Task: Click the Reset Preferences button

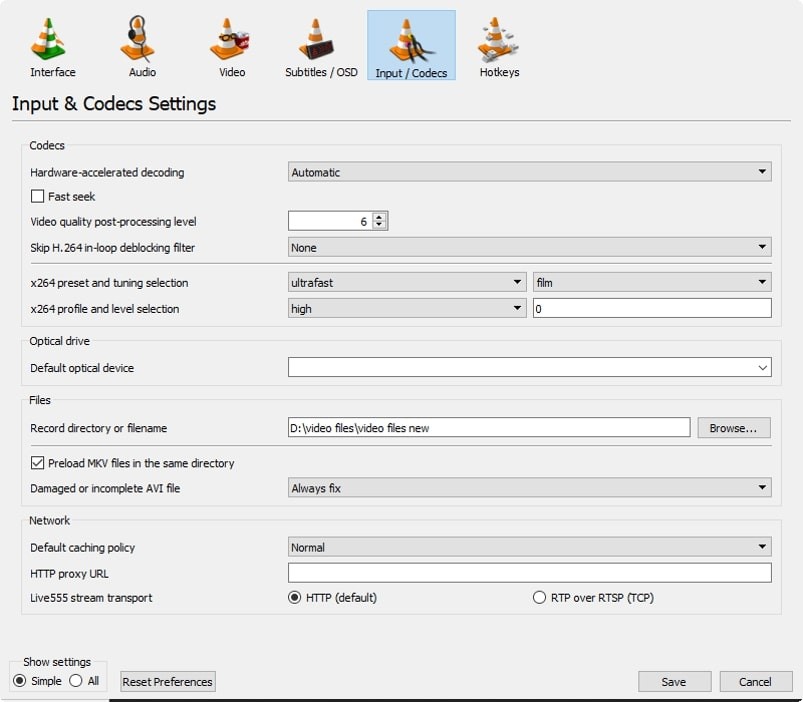Action: pos(167,682)
